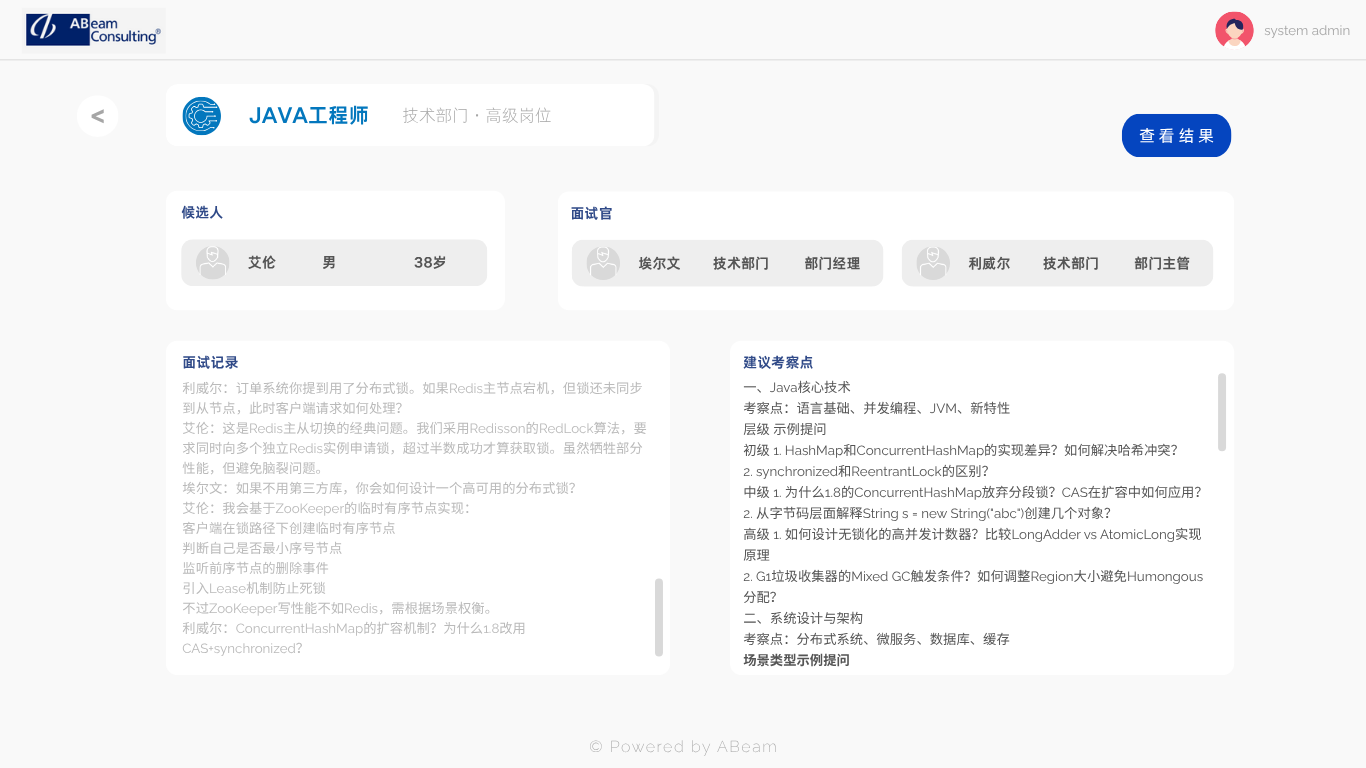The image size is (1366, 768).
Task: Click candidate 艾伦's avatar icon
Action: pos(212,263)
